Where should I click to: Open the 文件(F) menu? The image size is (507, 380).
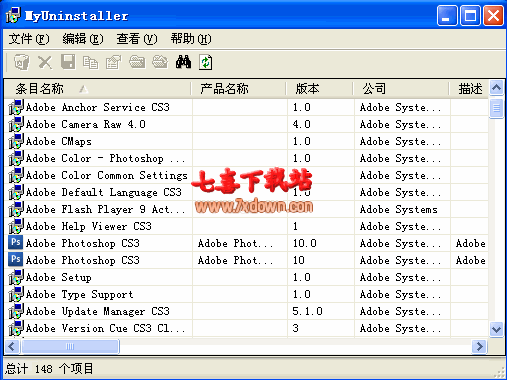(29, 39)
